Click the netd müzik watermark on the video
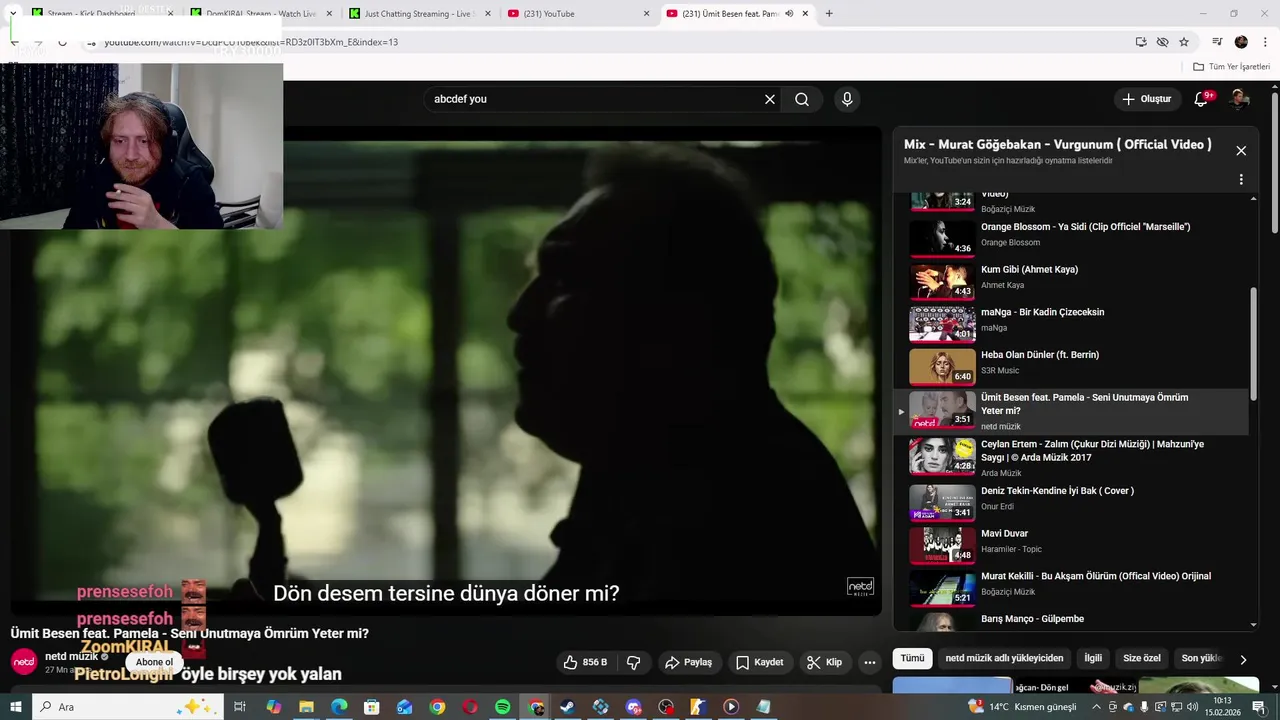The height and width of the screenshot is (720, 1280). point(860,587)
